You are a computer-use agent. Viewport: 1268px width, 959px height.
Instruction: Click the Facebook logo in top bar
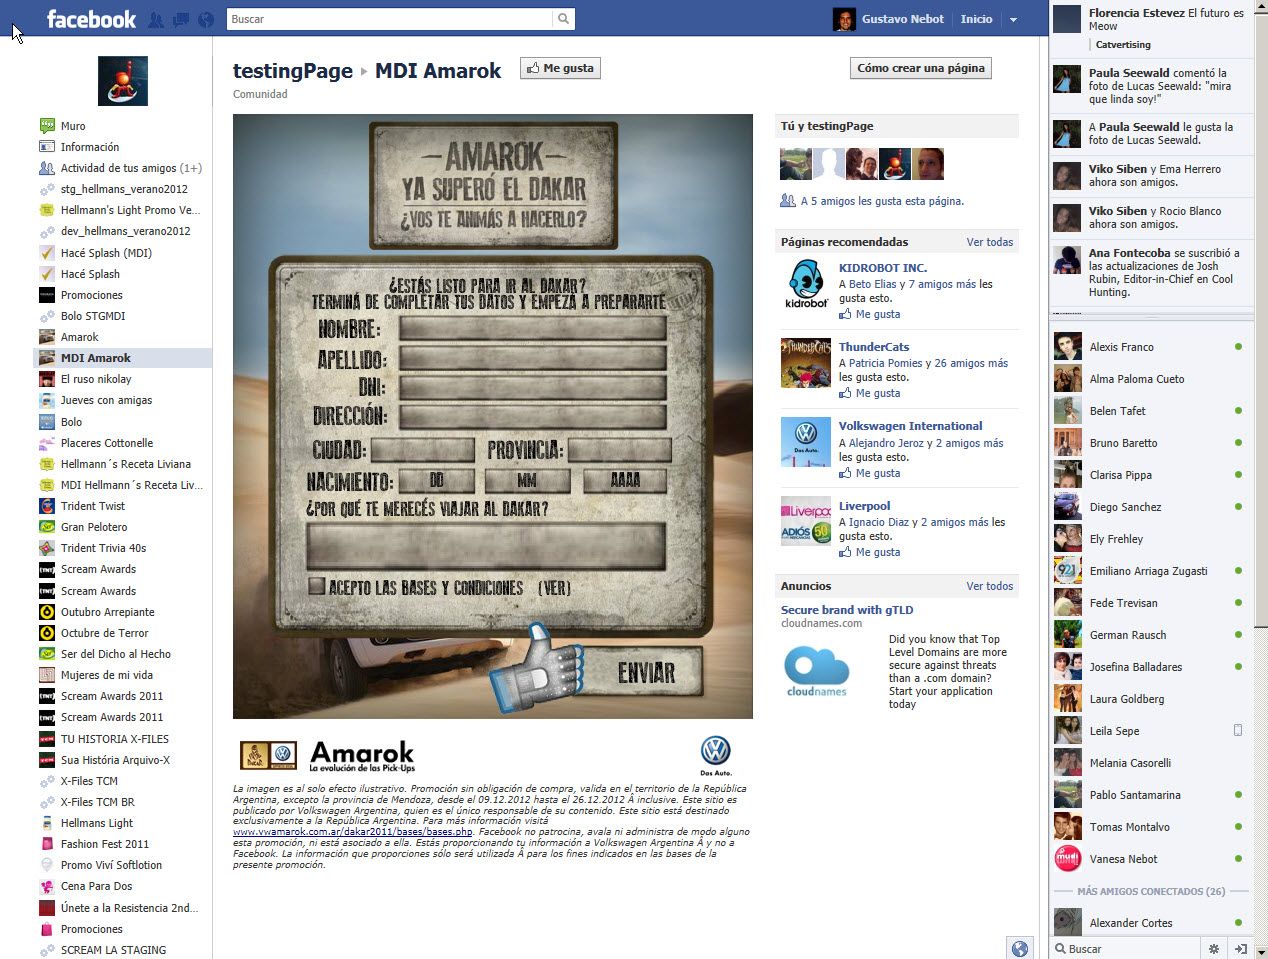click(x=91, y=19)
